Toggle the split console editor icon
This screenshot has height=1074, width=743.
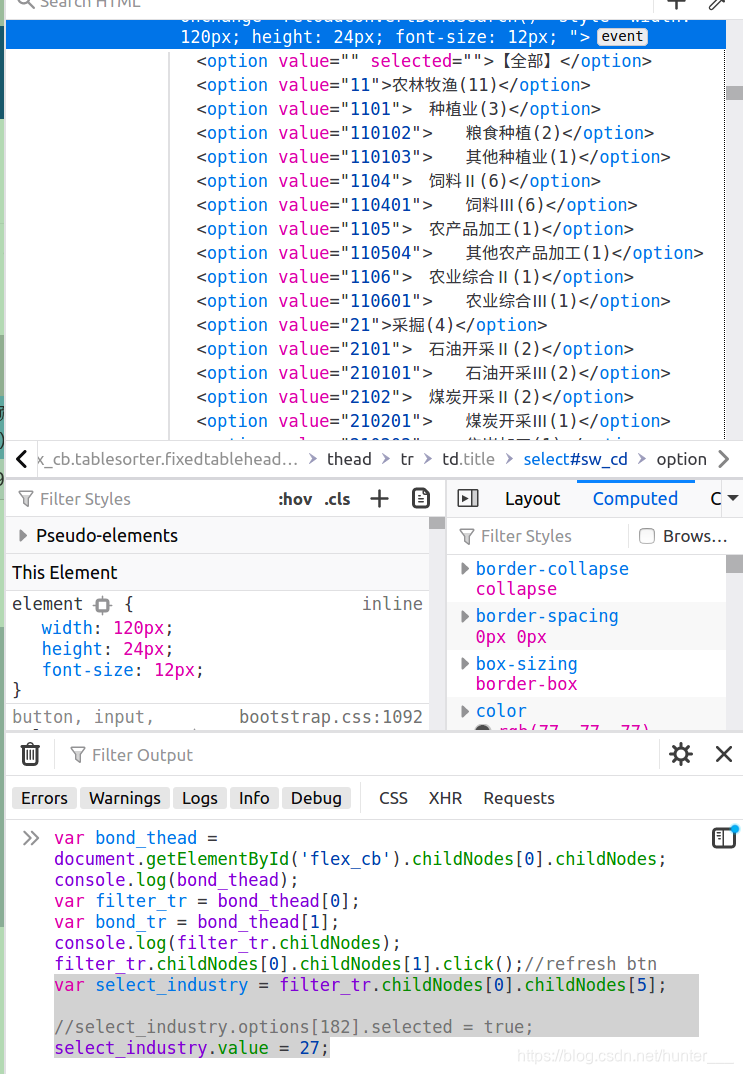point(724,838)
